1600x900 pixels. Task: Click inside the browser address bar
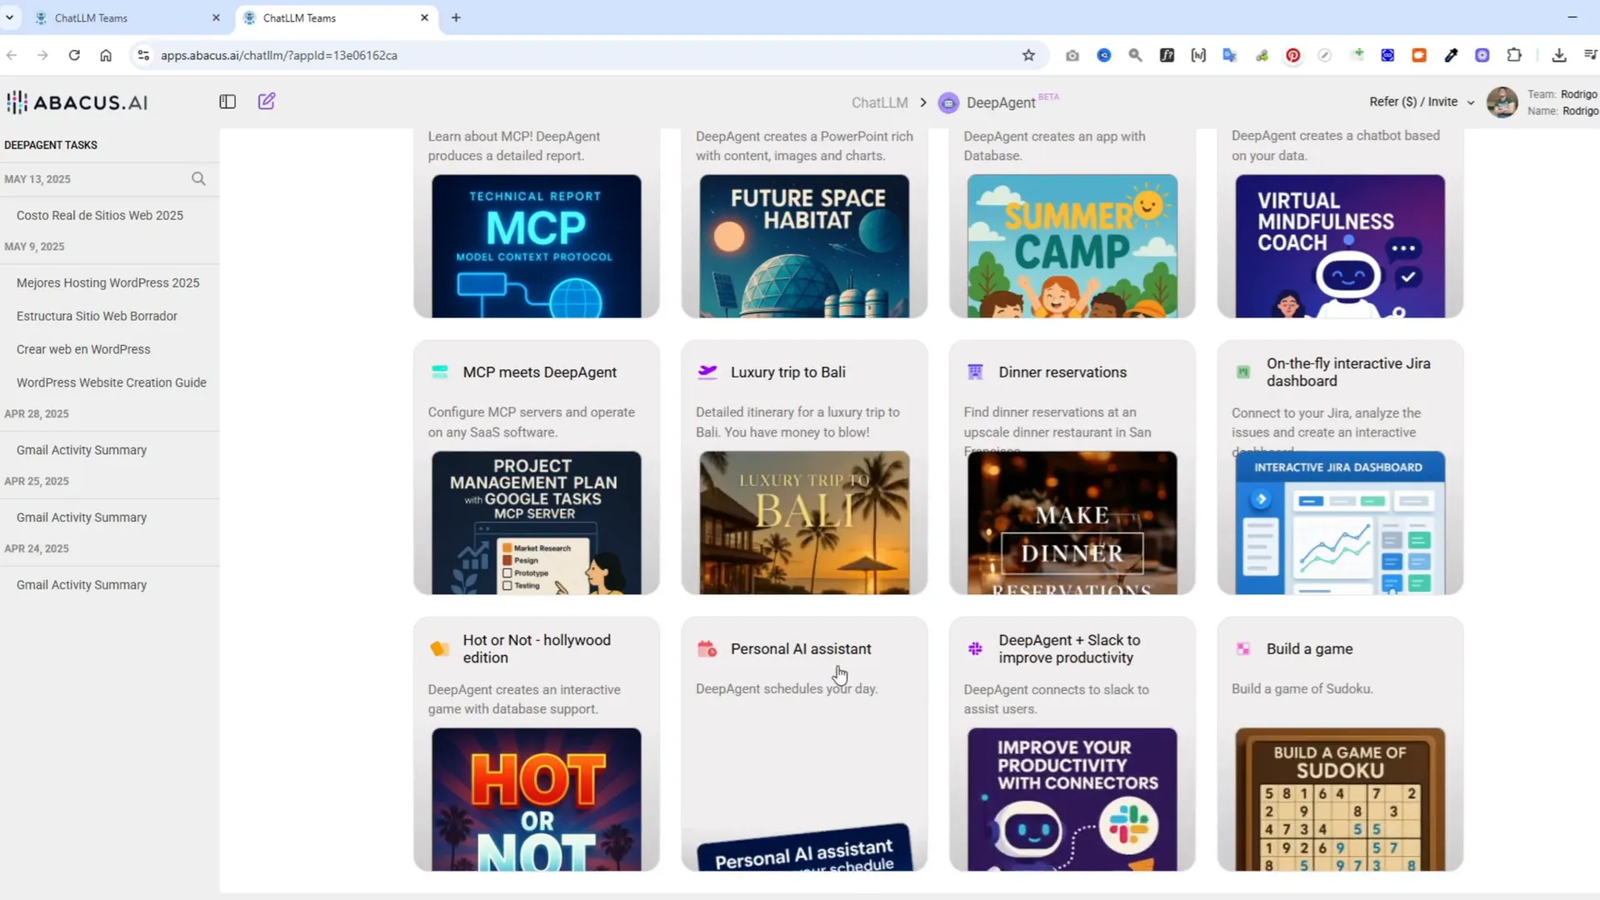pyautogui.click(x=400, y=55)
